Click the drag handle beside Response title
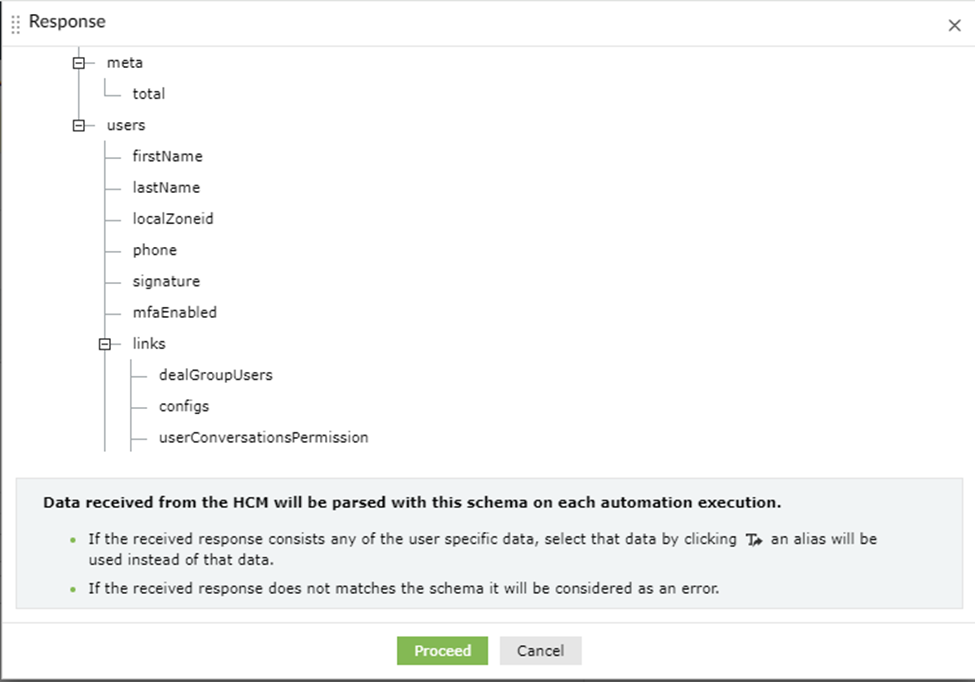Viewport: 975px width, 682px height. click(15, 24)
